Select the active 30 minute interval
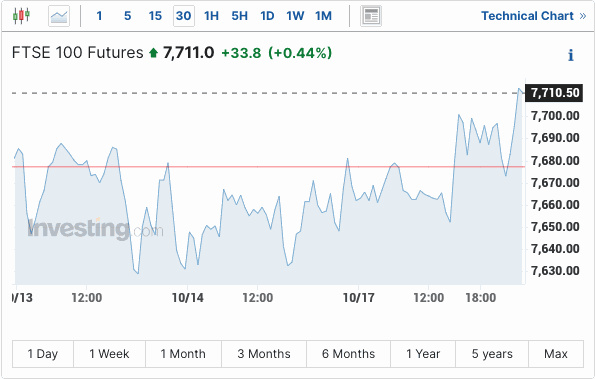Image resolution: width=595 pixels, height=379 pixels. coord(184,16)
